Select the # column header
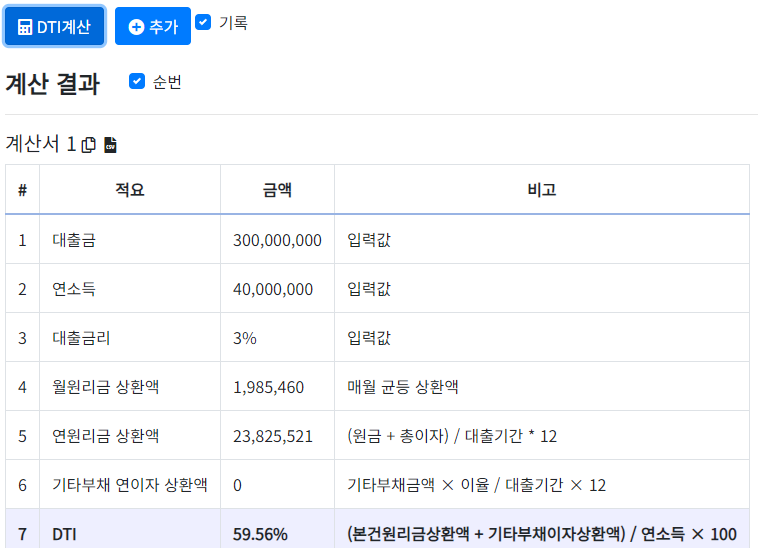This screenshot has height=548, width=758. click(x=22, y=190)
